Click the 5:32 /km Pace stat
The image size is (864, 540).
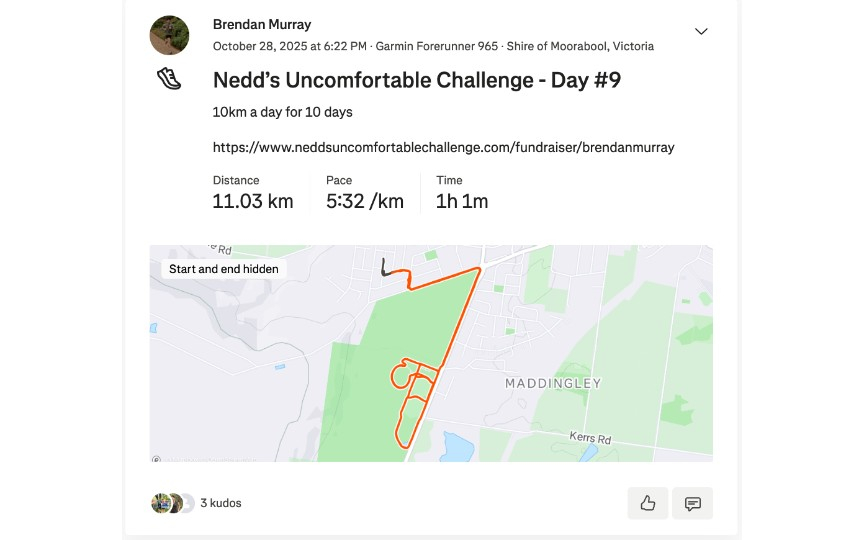tap(365, 201)
